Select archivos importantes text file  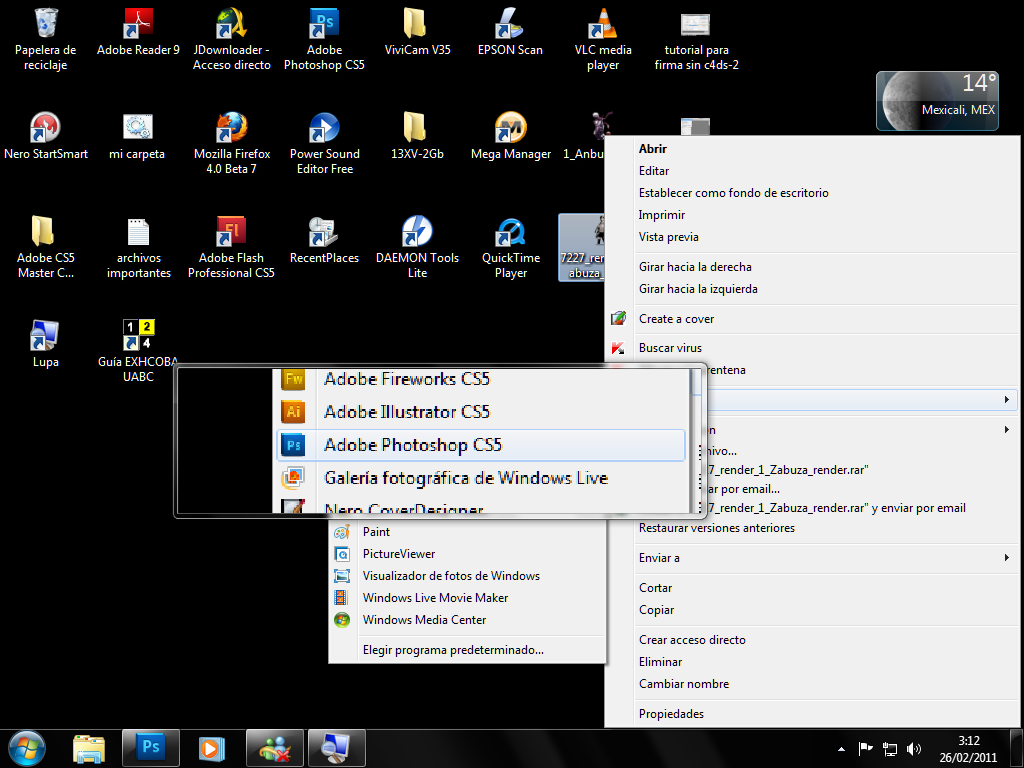(x=138, y=248)
